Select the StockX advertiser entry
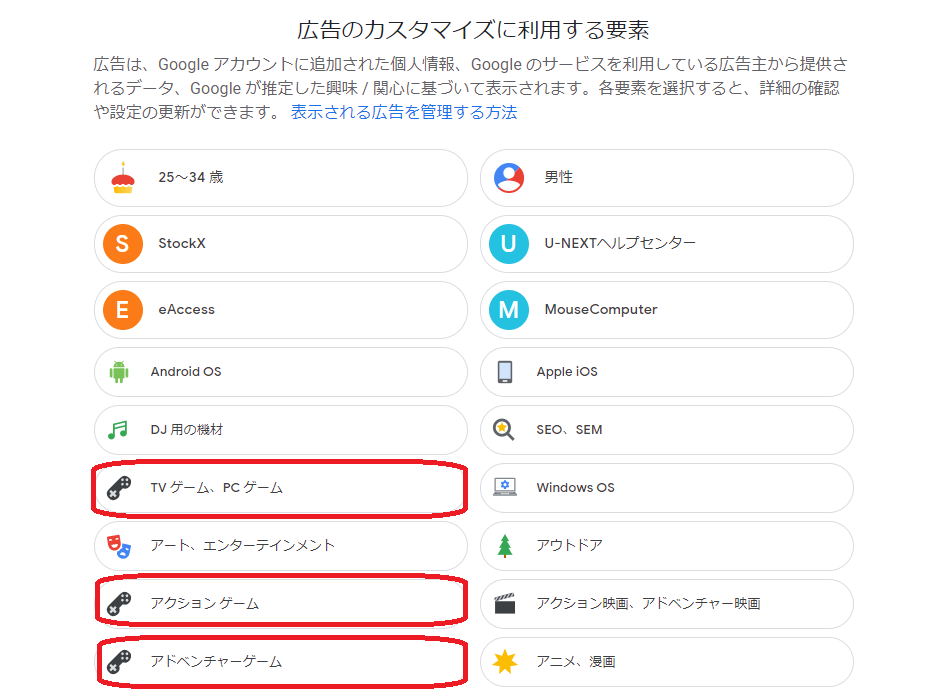Viewport: 936px width, 692px height. click(281, 244)
